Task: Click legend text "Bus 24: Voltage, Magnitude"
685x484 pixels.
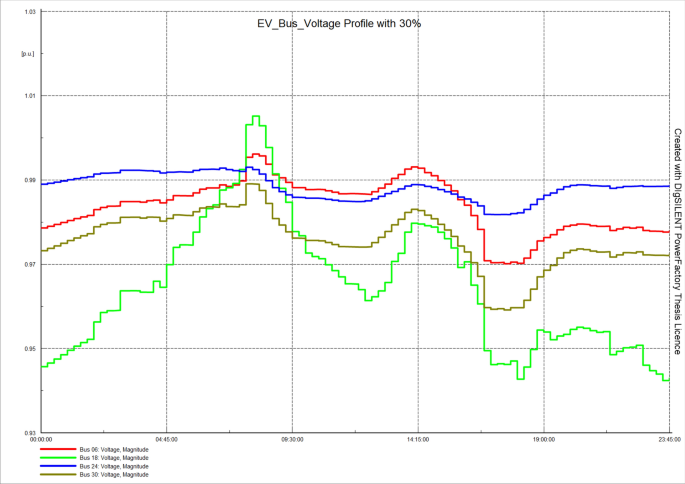Action: coord(114,466)
